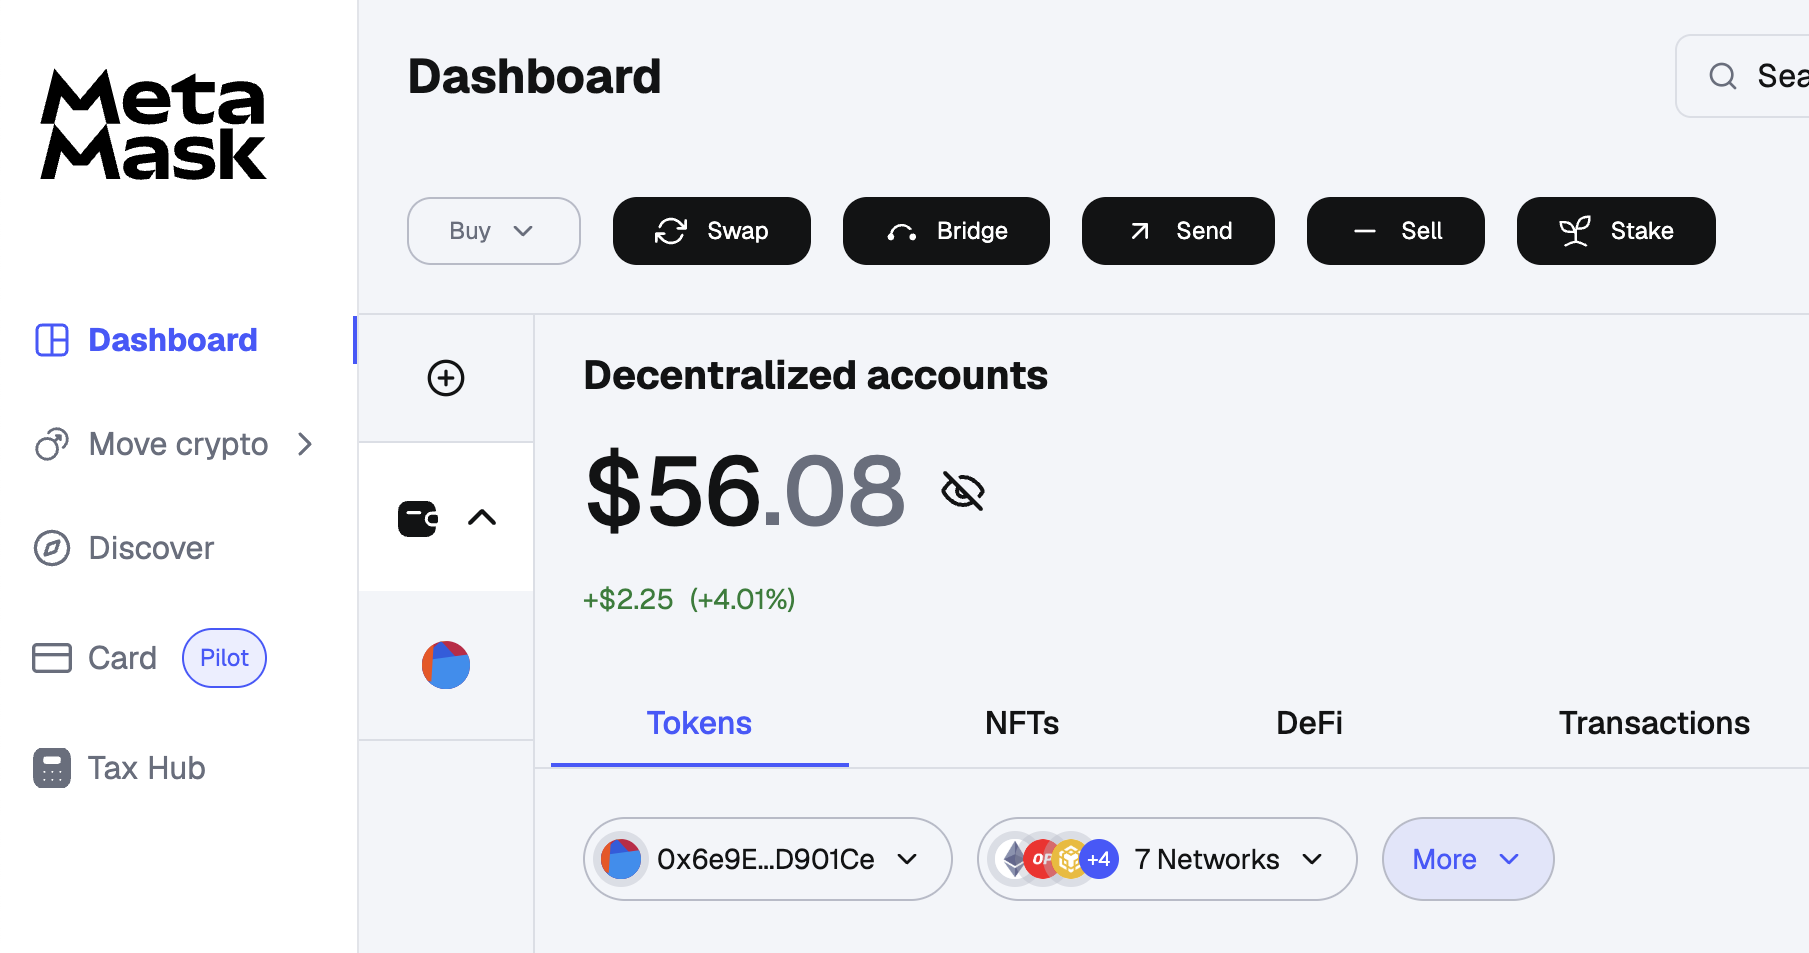This screenshot has height=953, width=1809.
Task: Open the 7 Networks filter dropdown
Action: (x=1166, y=859)
